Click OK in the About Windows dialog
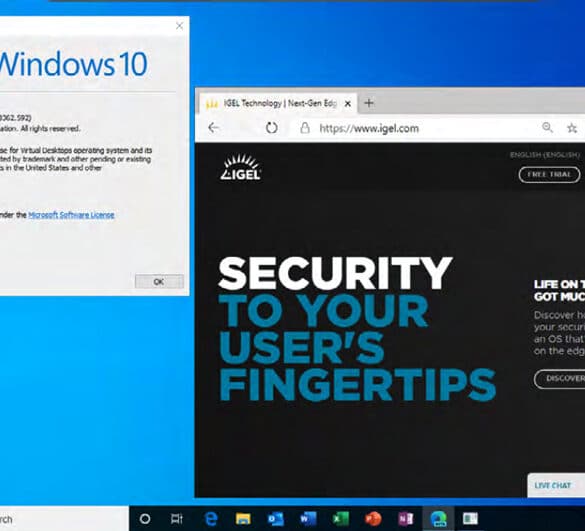 tap(159, 281)
